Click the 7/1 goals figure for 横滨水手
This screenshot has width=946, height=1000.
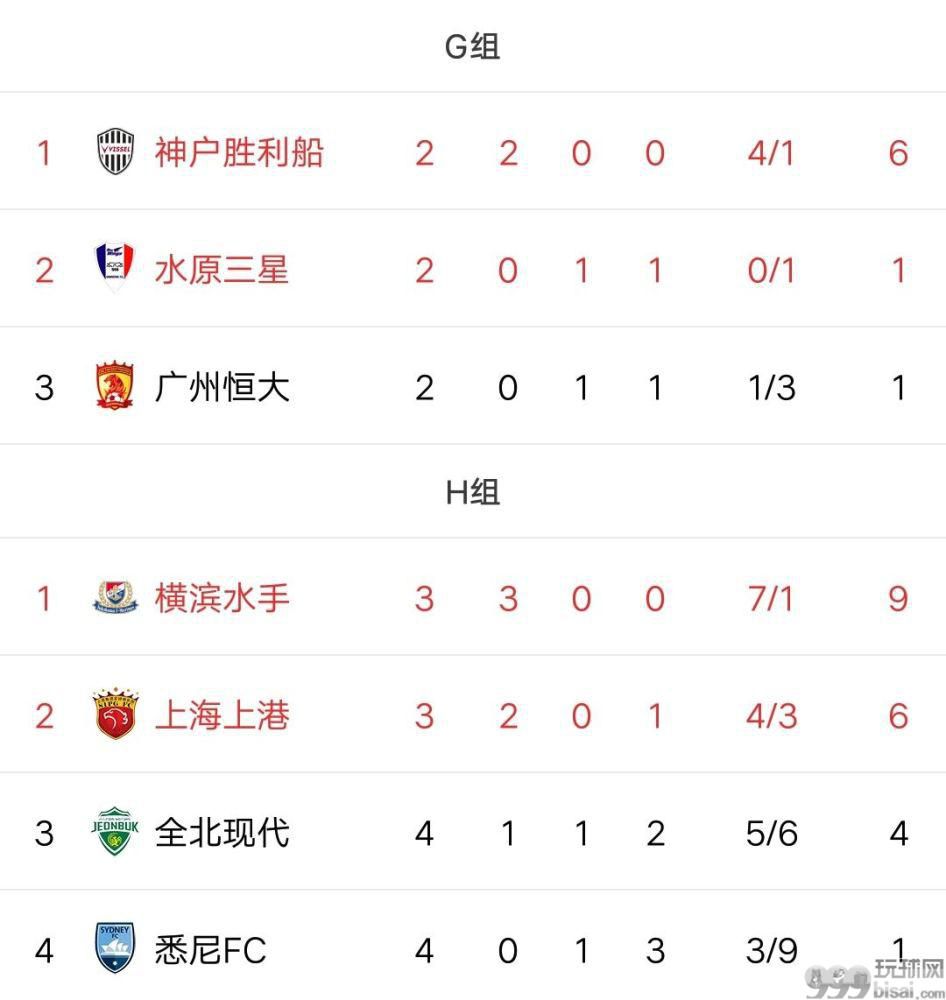(771, 599)
